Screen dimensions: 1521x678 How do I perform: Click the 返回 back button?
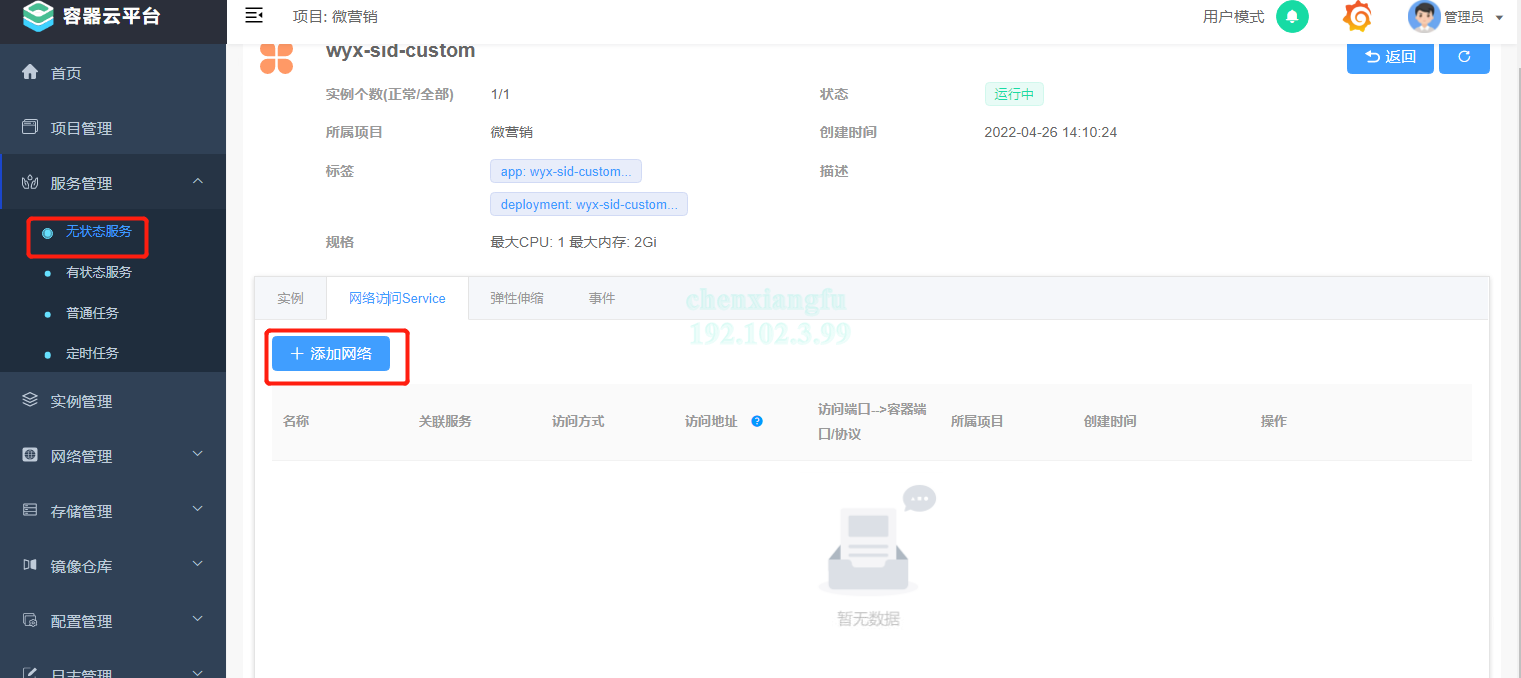pyautogui.click(x=1390, y=56)
